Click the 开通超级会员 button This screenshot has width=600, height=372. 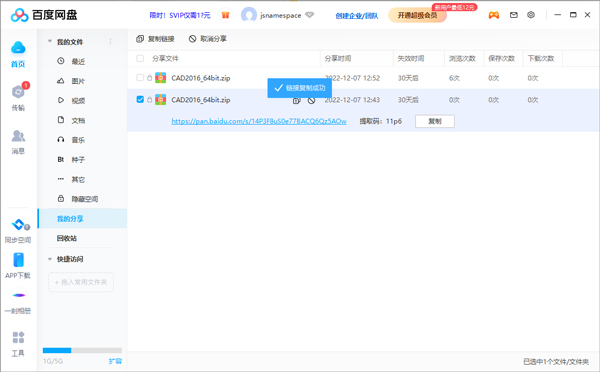(x=417, y=15)
